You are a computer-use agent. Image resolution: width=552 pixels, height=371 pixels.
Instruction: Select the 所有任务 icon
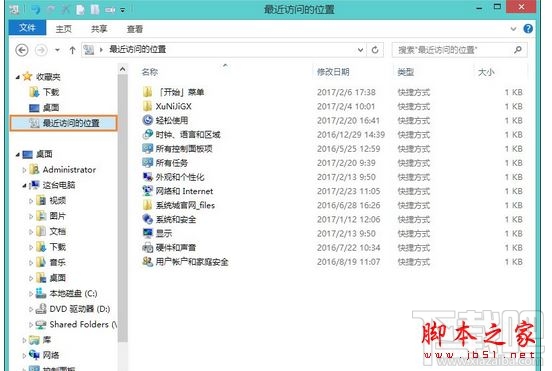tap(148, 163)
